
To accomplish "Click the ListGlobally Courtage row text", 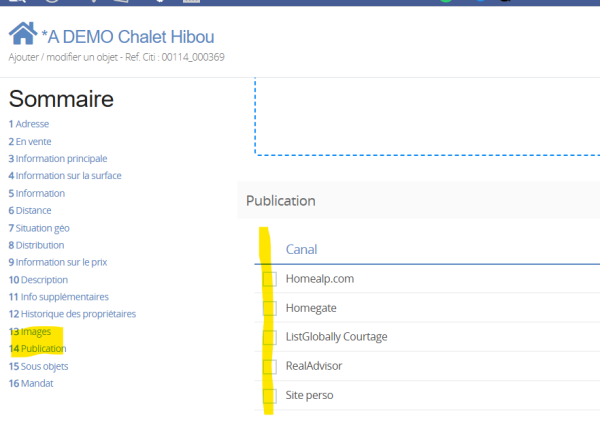I will (x=336, y=337).
